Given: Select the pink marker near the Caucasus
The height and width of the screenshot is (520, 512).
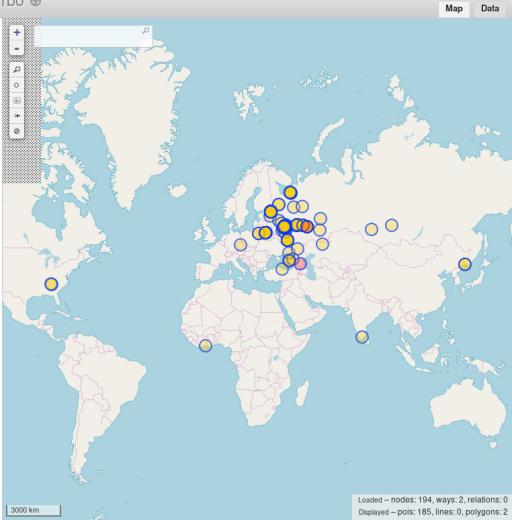Looking at the screenshot, I should coord(300,264).
